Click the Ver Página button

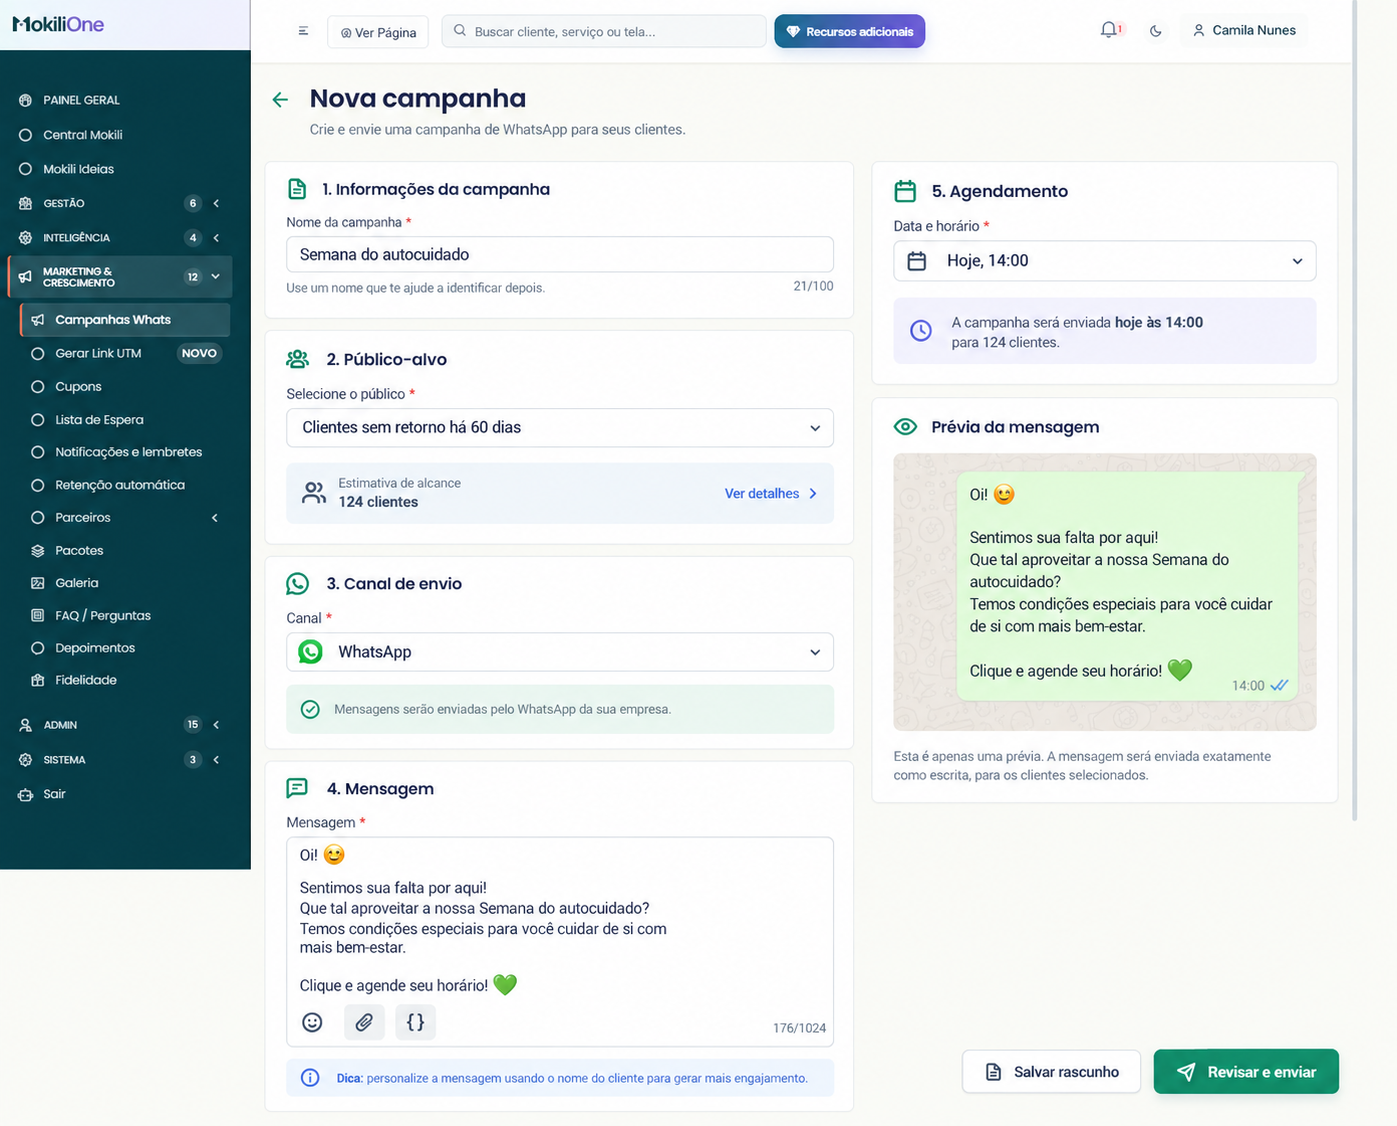coord(378,32)
